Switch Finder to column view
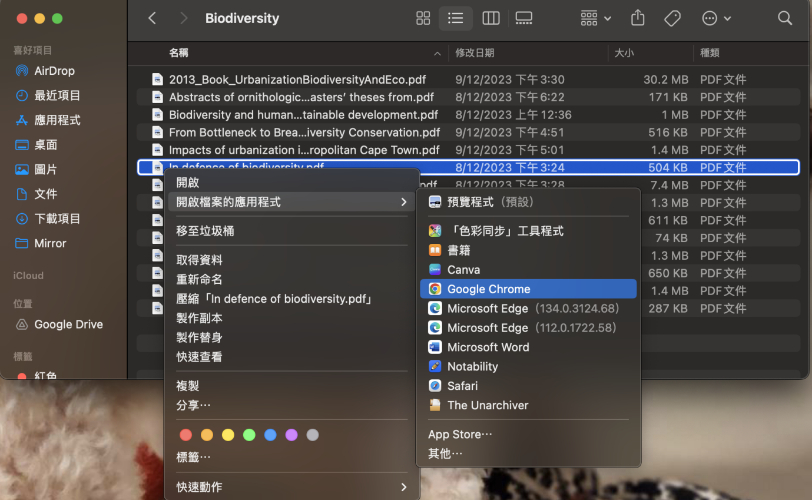The height and width of the screenshot is (500, 812). point(491,19)
